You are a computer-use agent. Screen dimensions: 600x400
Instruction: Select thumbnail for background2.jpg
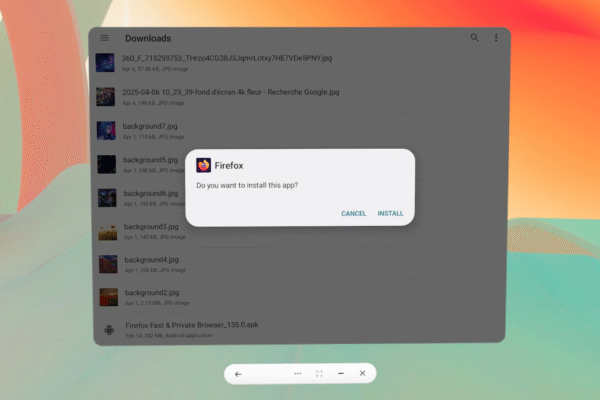tap(109, 297)
